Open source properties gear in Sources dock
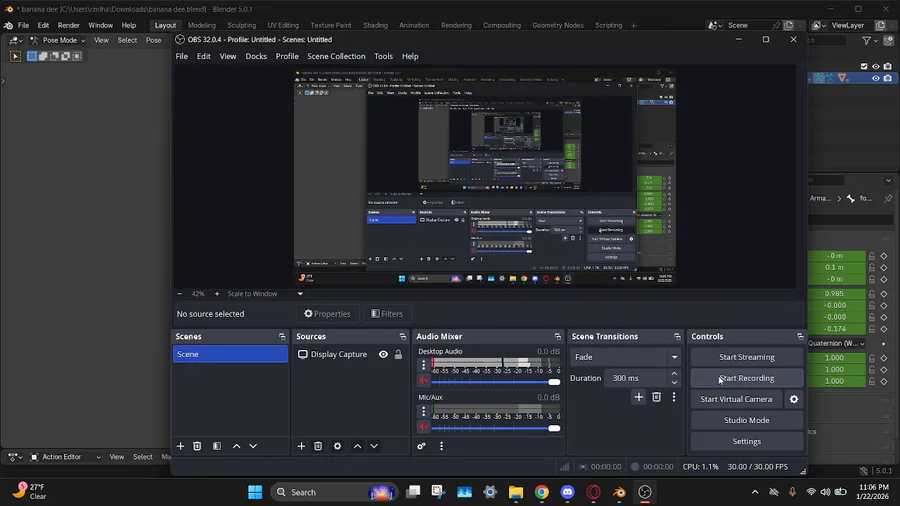 pos(338,446)
